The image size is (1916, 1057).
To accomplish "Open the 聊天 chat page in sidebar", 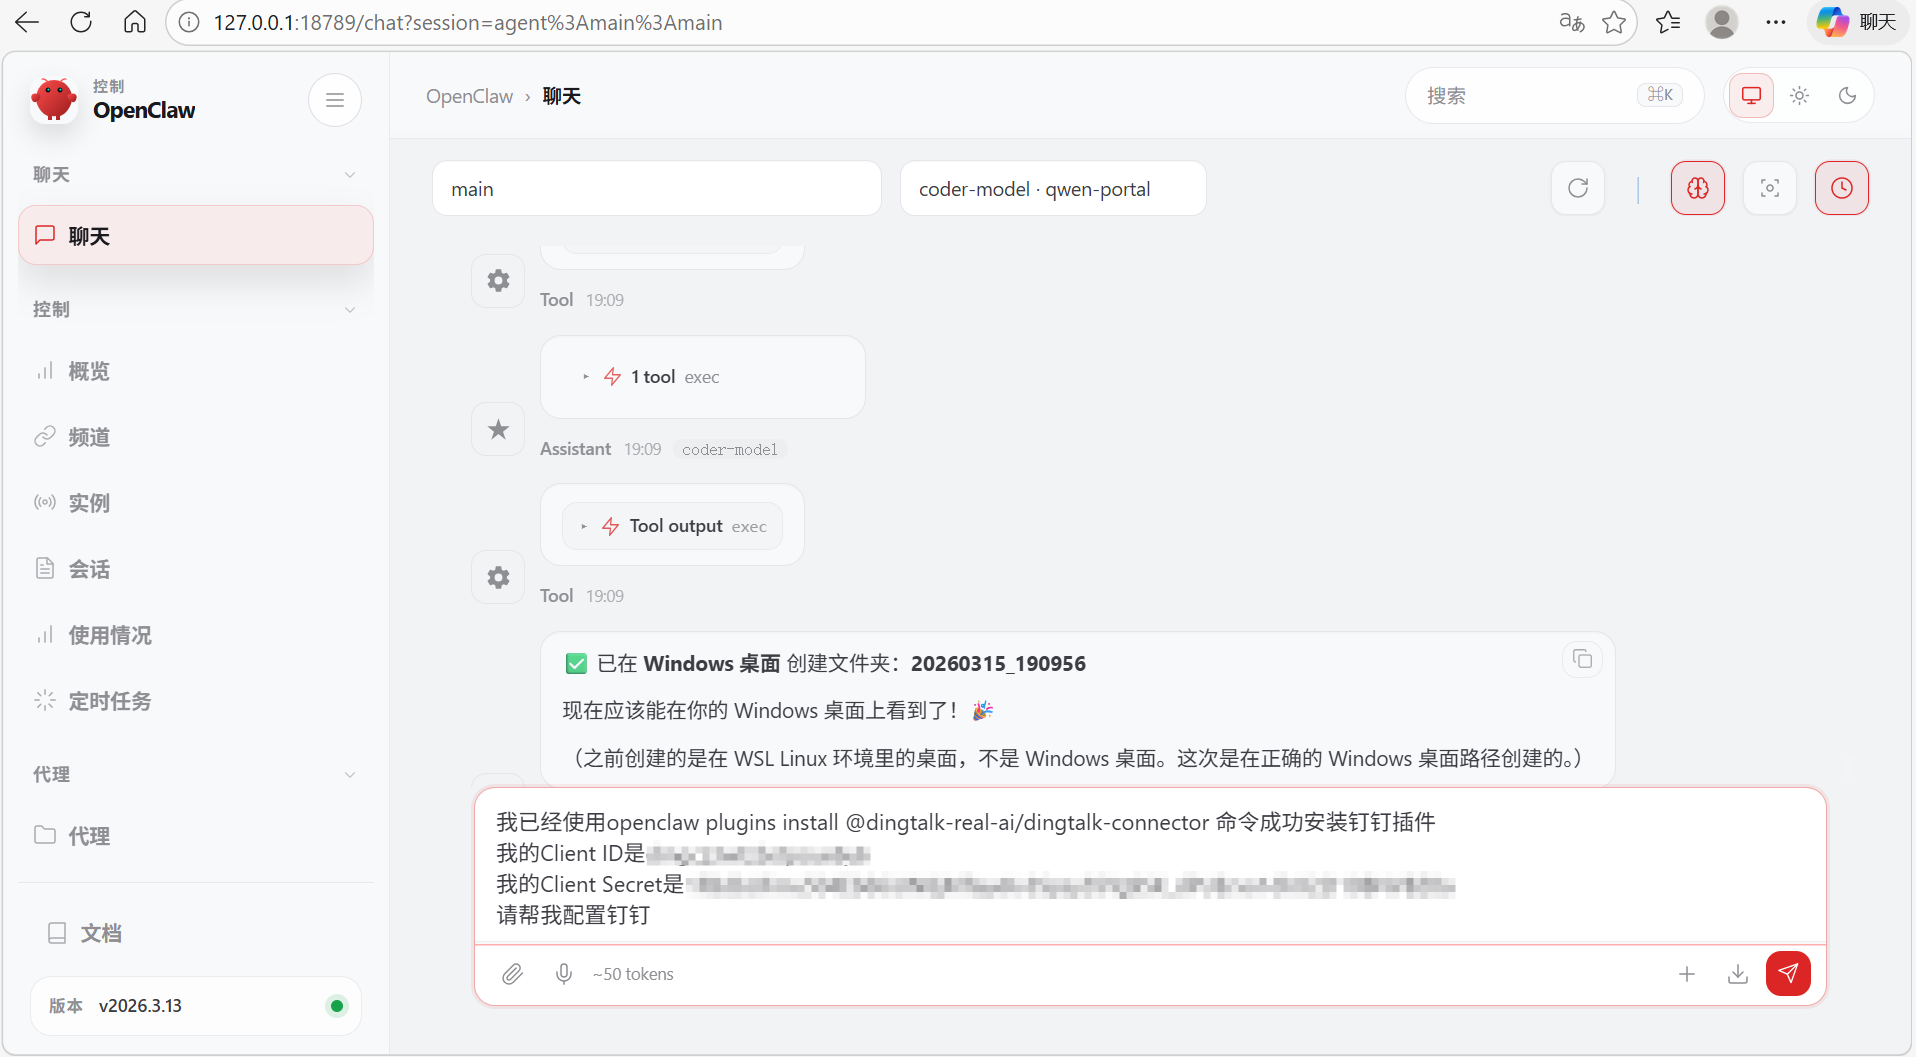I will [196, 236].
